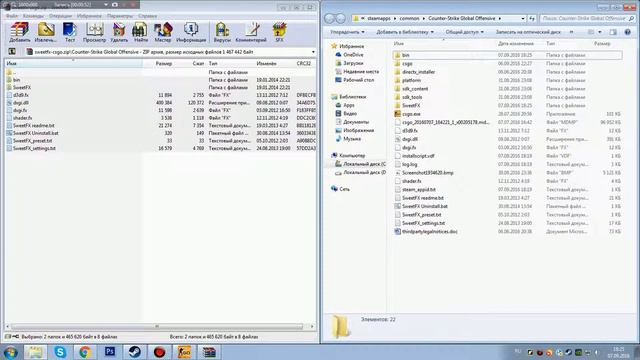Open Photoshop from the taskbar
Image resolution: width=640 pixels, height=360 pixels.
pyautogui.click(x=110, y=352)
